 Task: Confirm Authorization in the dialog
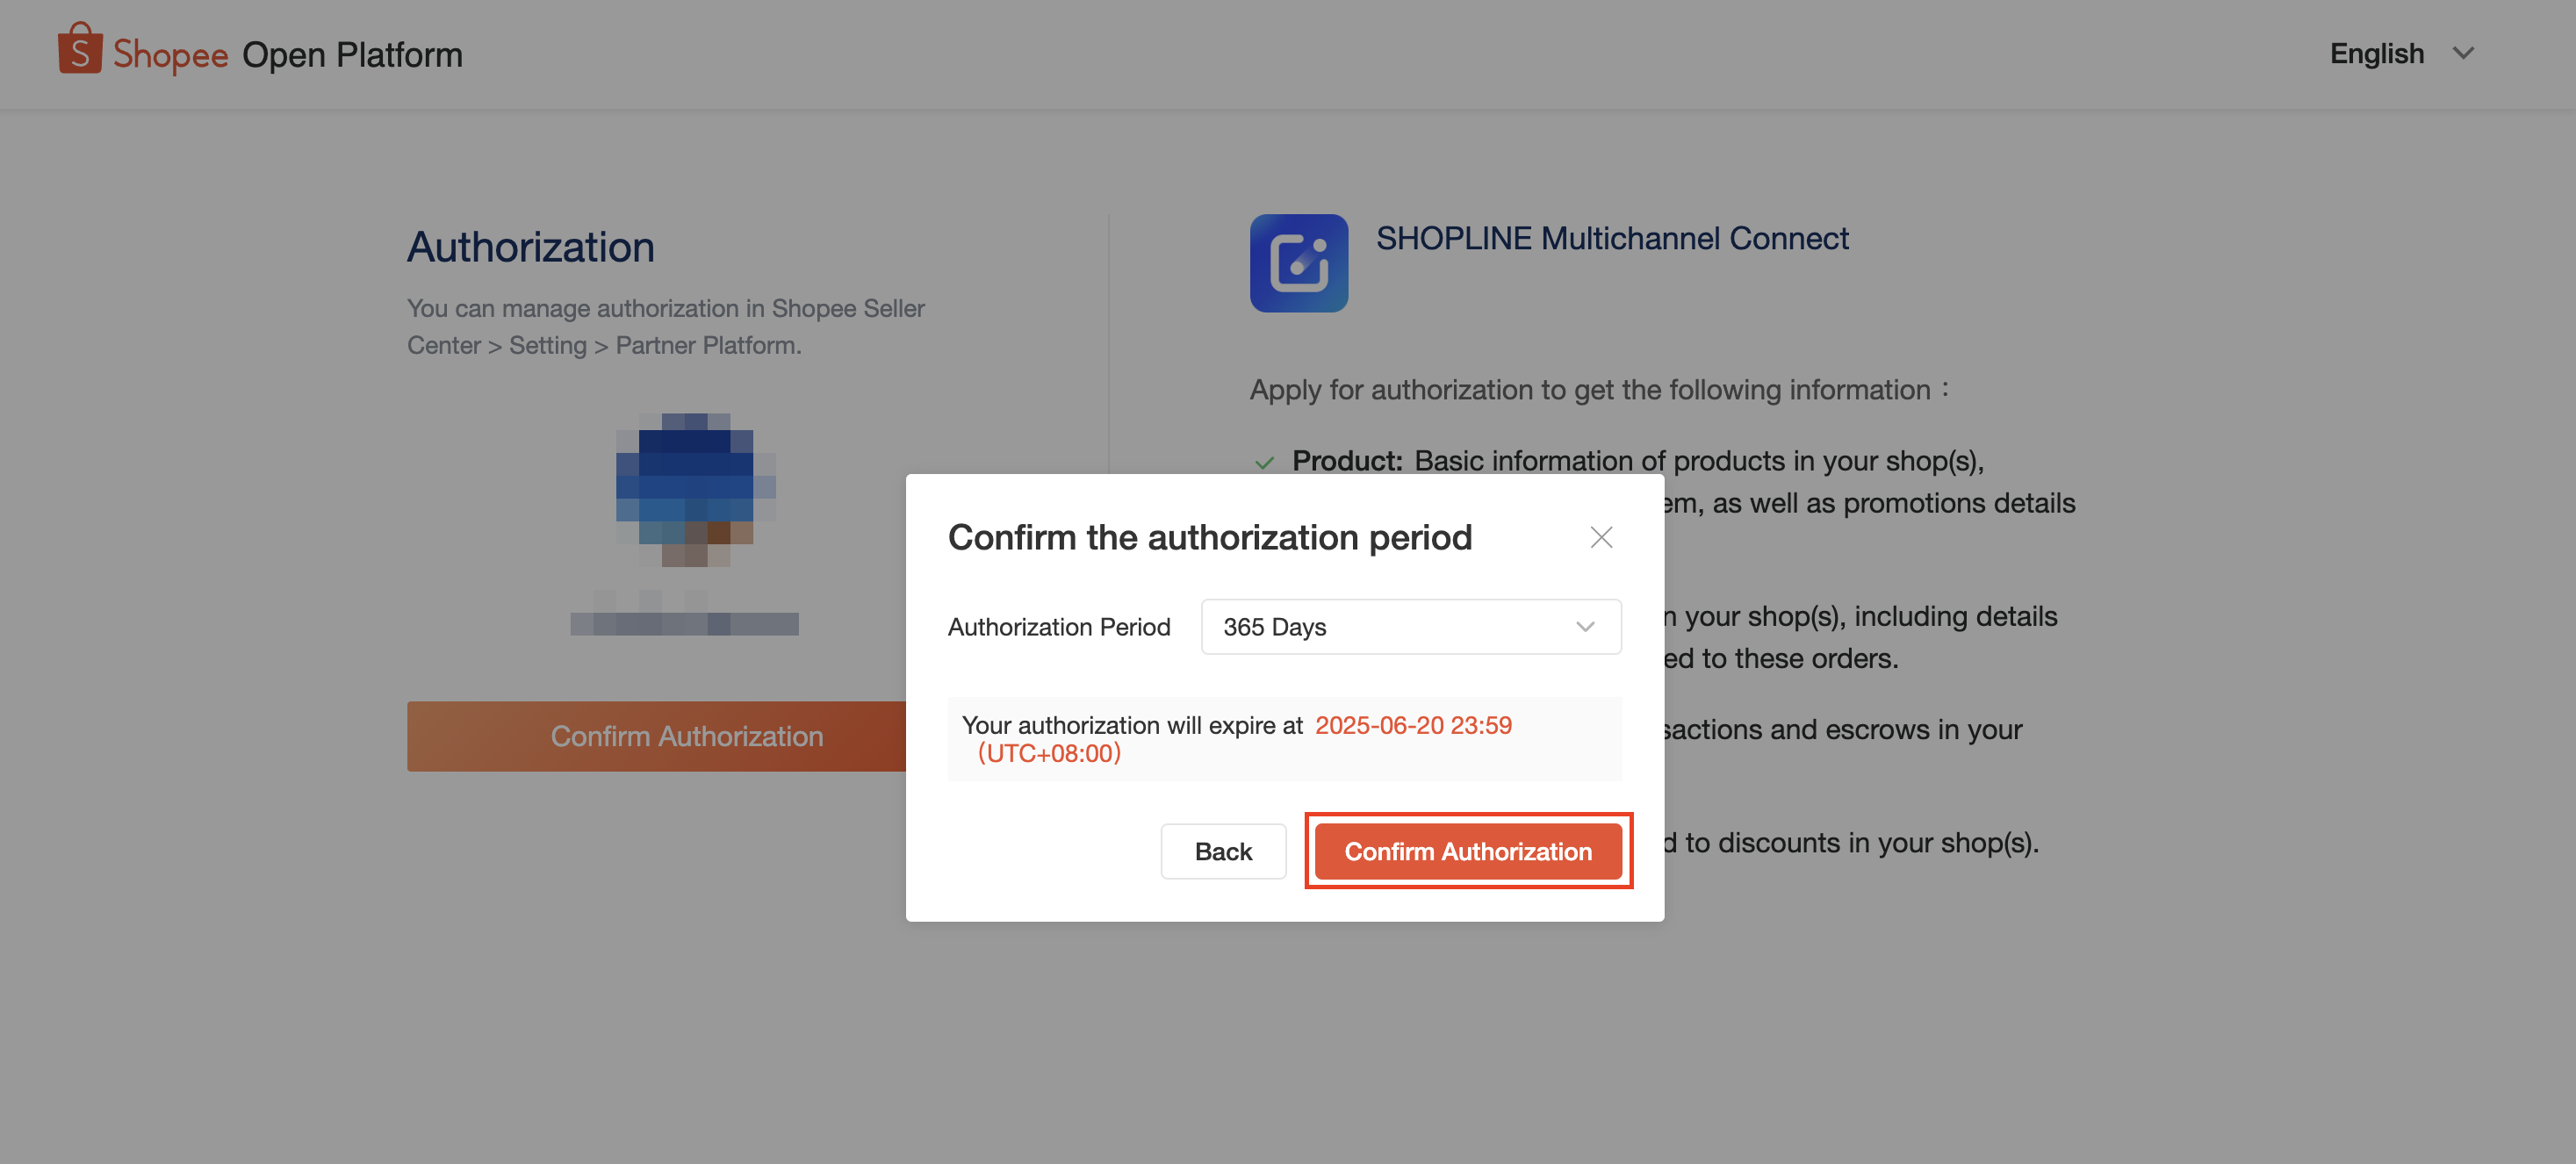1467,851
